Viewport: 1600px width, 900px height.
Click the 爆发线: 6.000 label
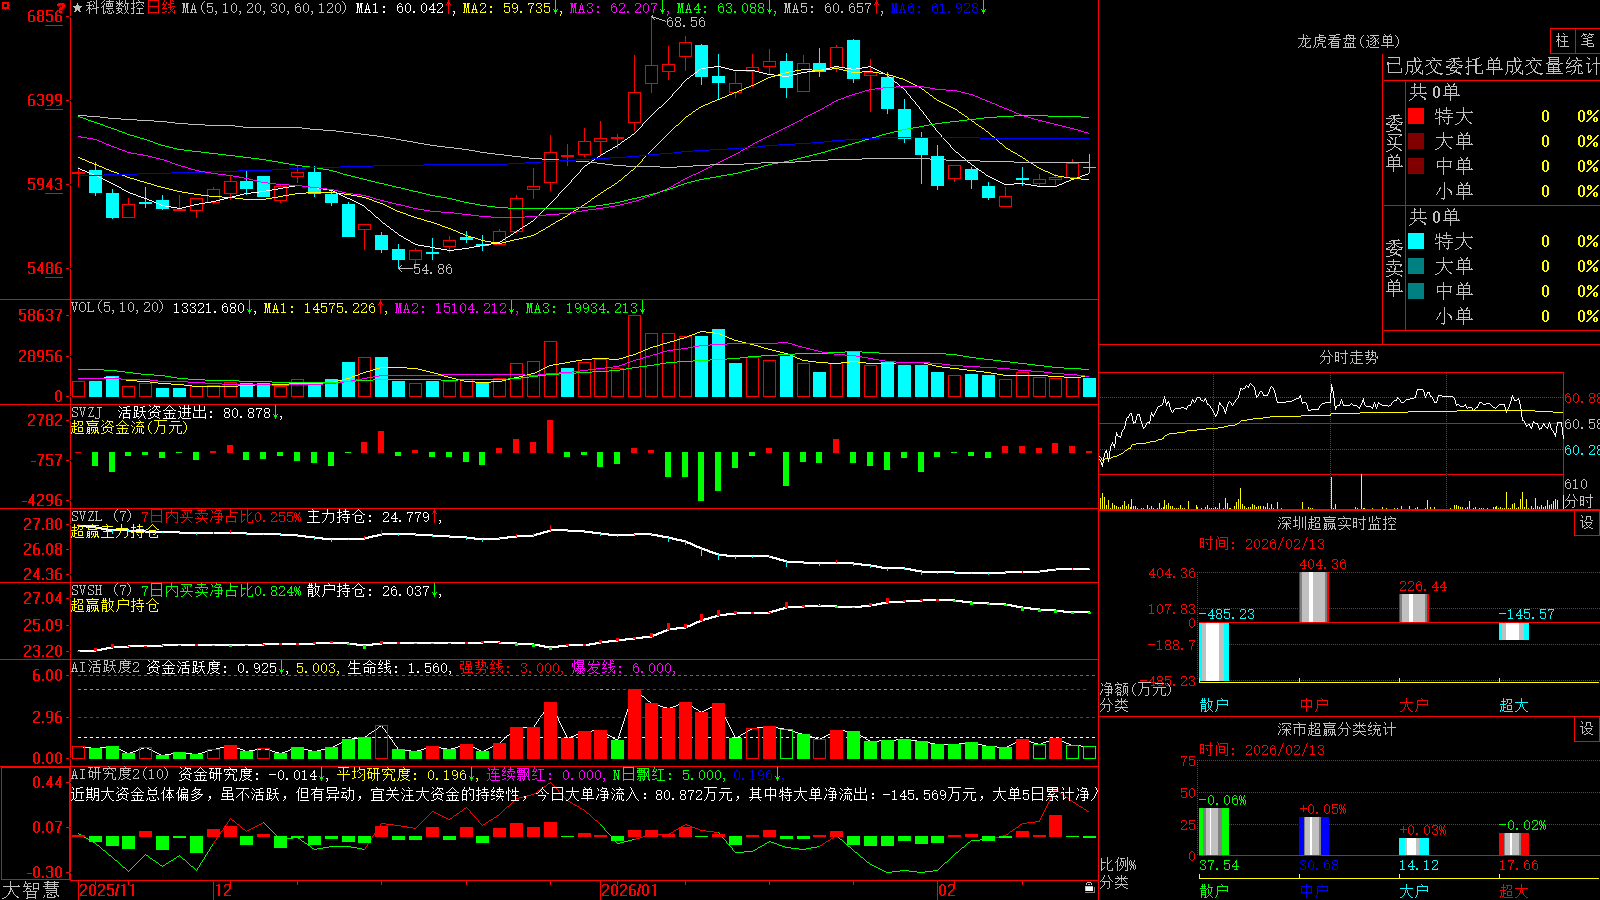coord(622,667)
